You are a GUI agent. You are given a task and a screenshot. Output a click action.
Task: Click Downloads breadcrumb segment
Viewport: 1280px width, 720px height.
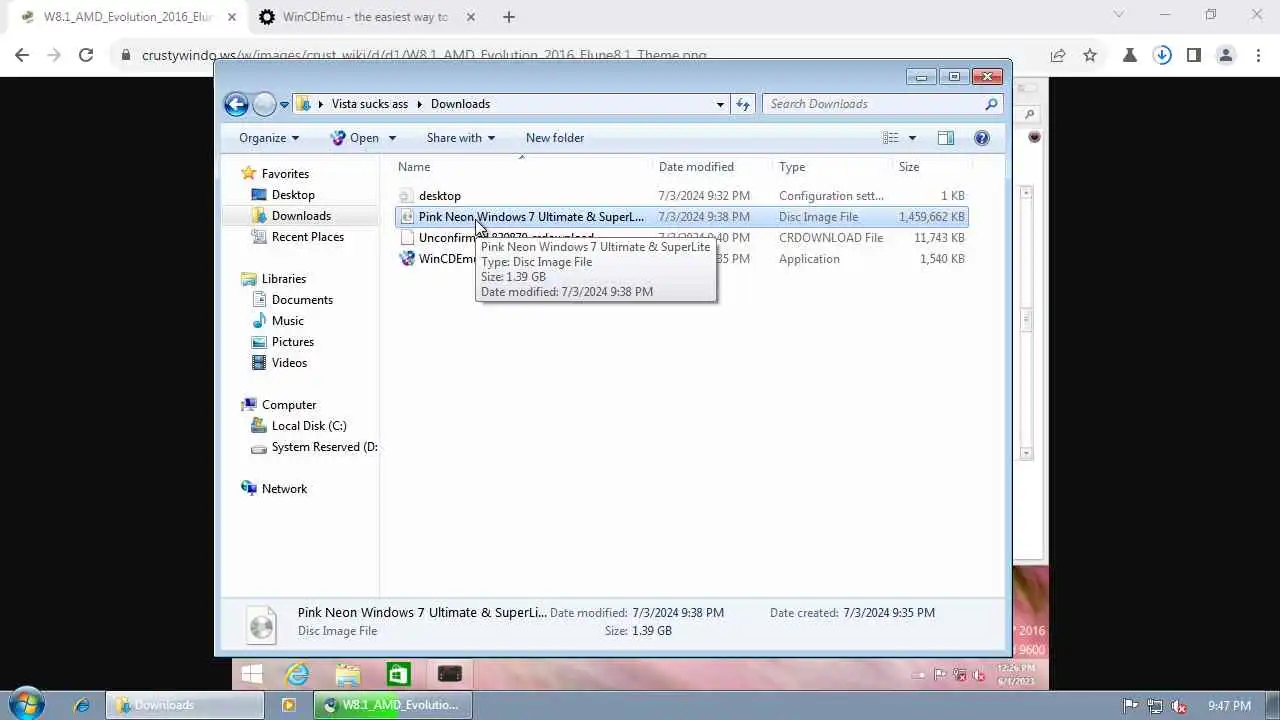[460, 104]
